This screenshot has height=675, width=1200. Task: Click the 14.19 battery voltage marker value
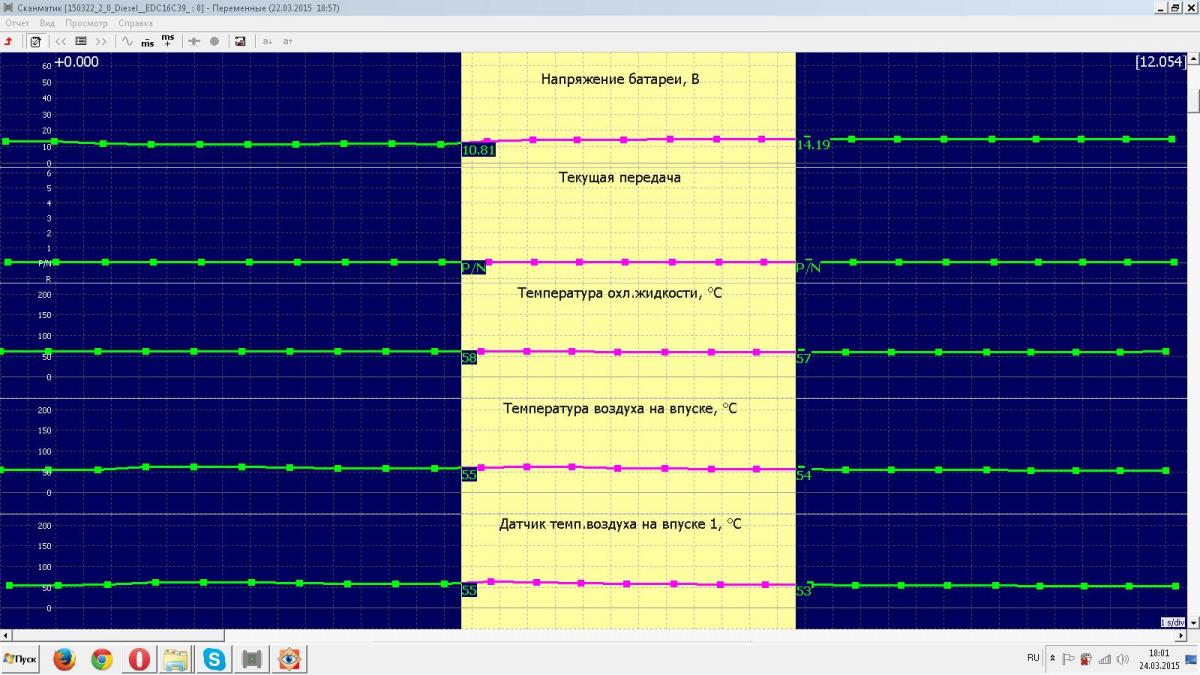[x=813, y=145]
